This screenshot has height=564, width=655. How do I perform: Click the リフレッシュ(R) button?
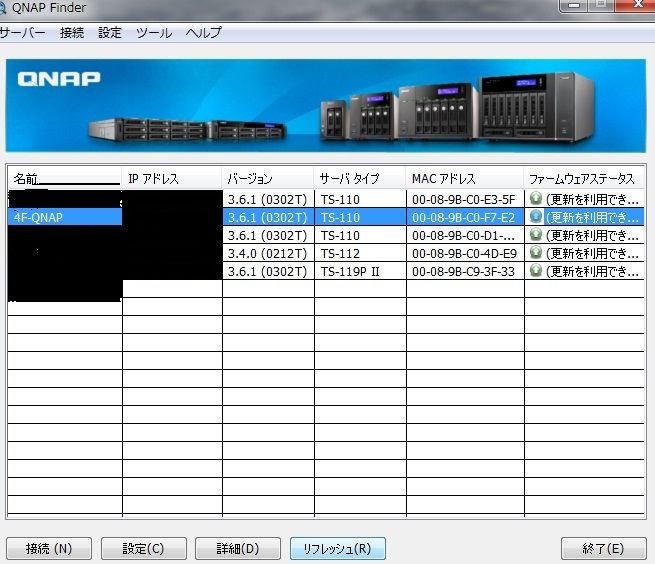(x=338, y=548)
